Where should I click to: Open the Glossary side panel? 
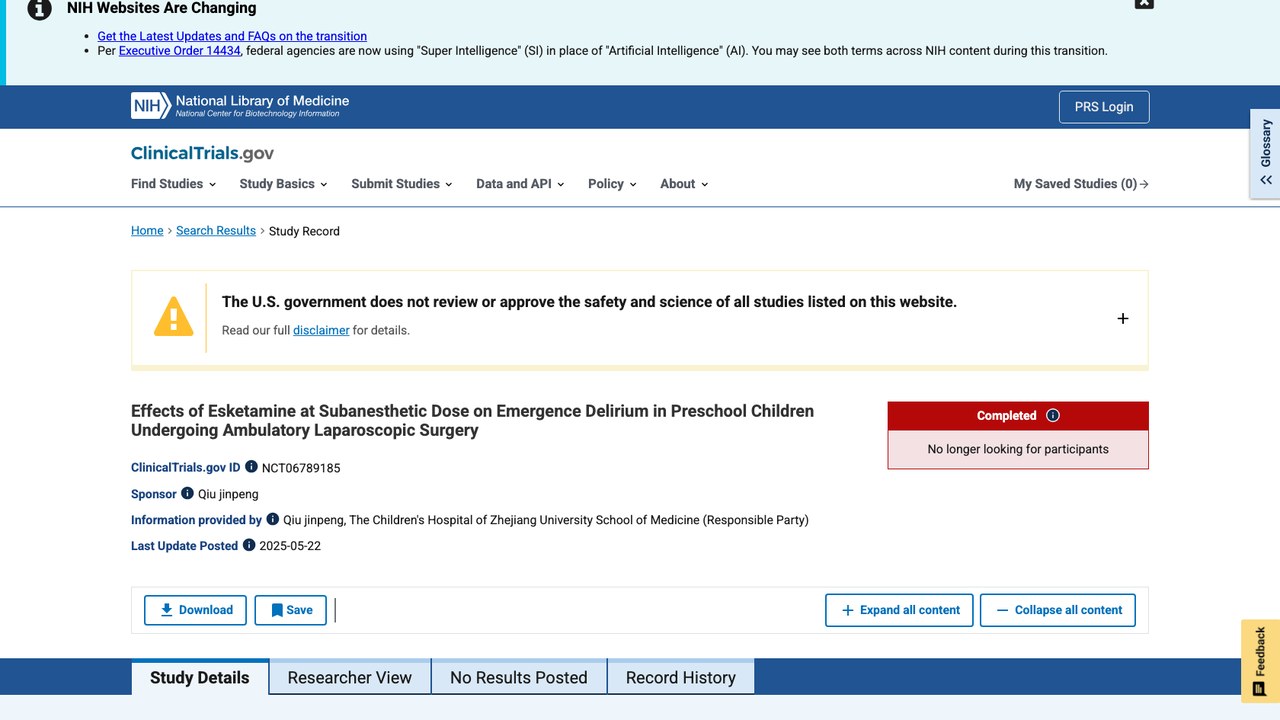(x=1265, y=153)
